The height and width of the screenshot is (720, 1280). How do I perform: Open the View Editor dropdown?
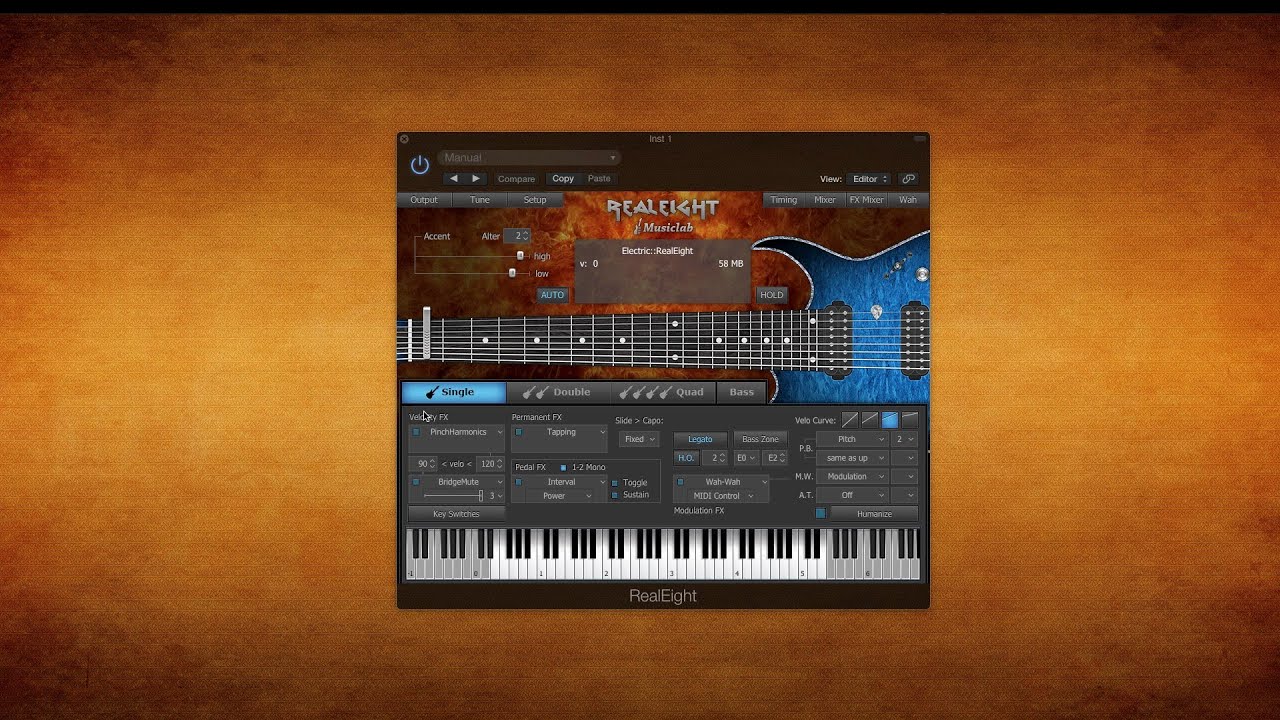tap(869, 179)
